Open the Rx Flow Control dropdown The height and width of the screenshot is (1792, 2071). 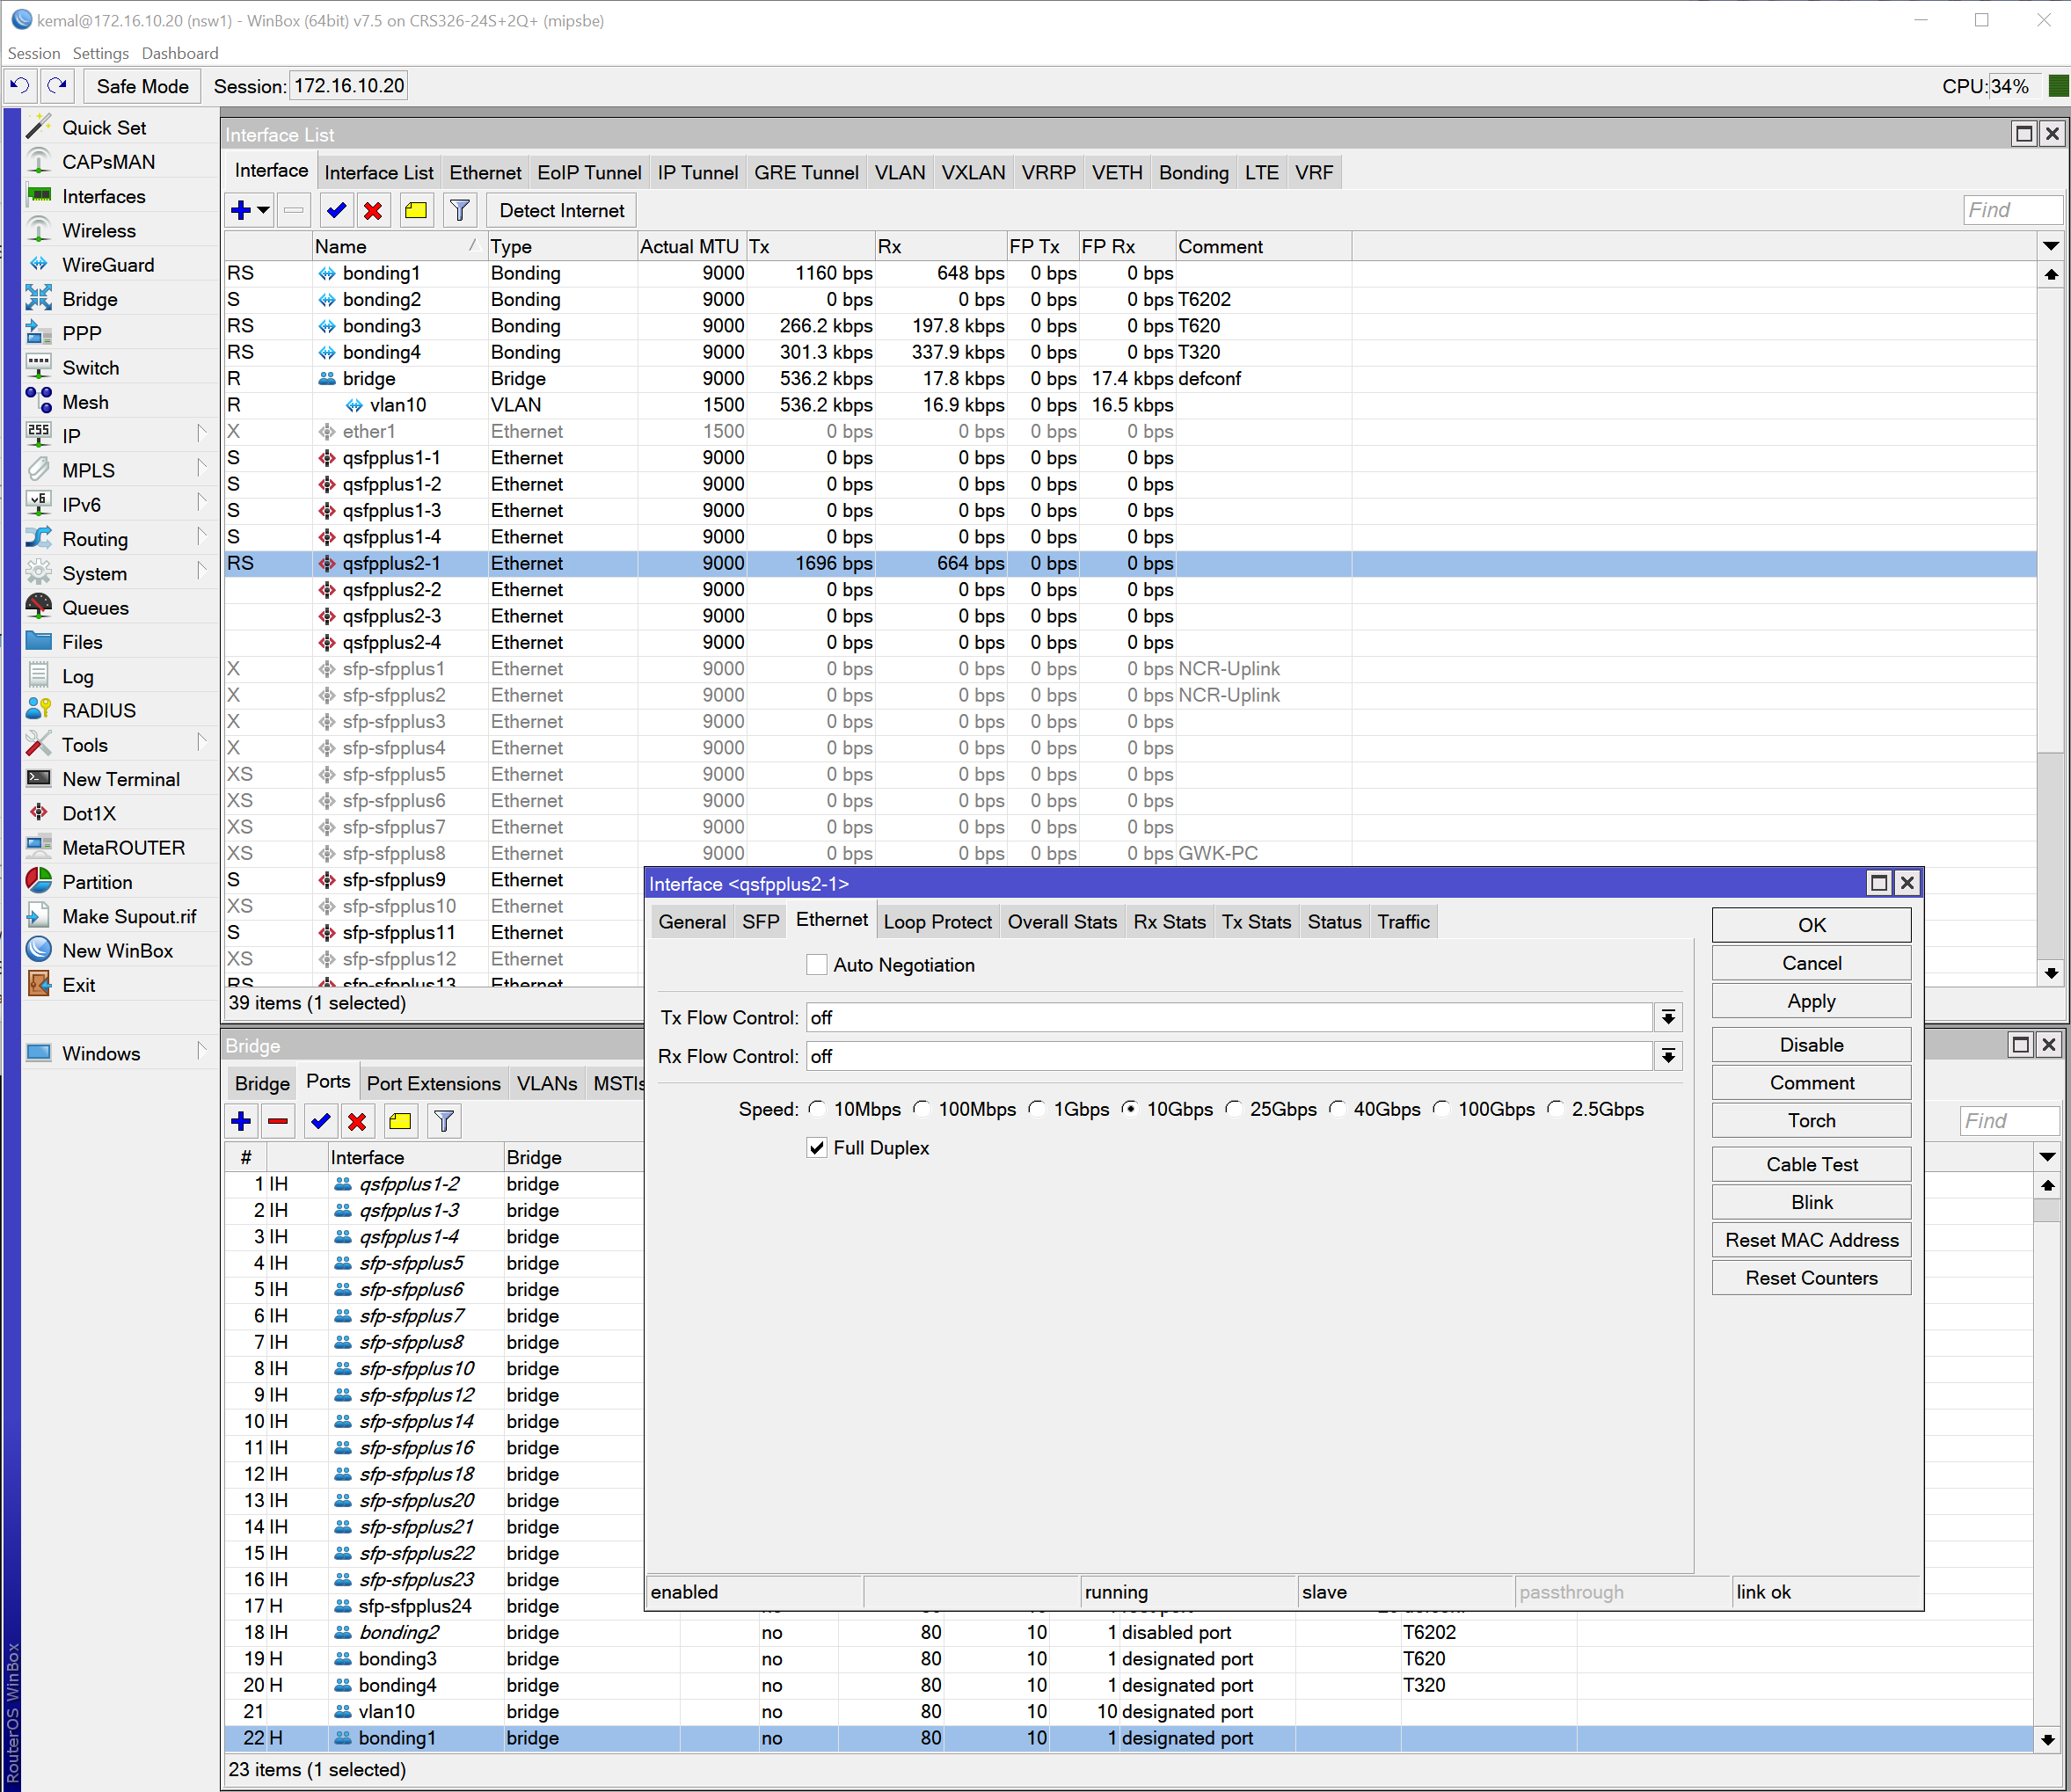1668,1056
